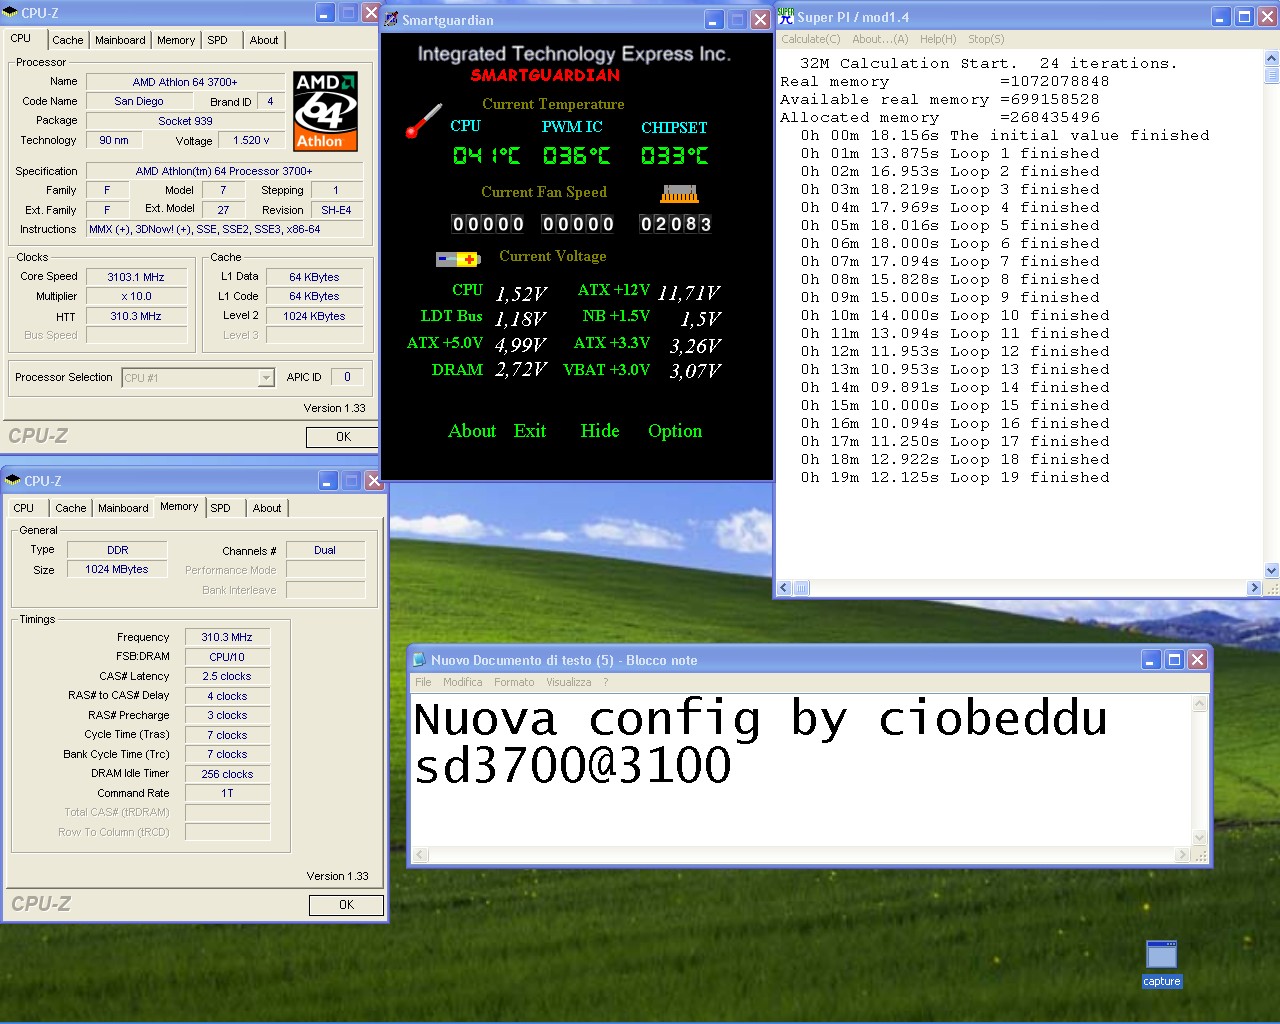Click the chipset fan speed counter 02083

(x=676, y=224)
